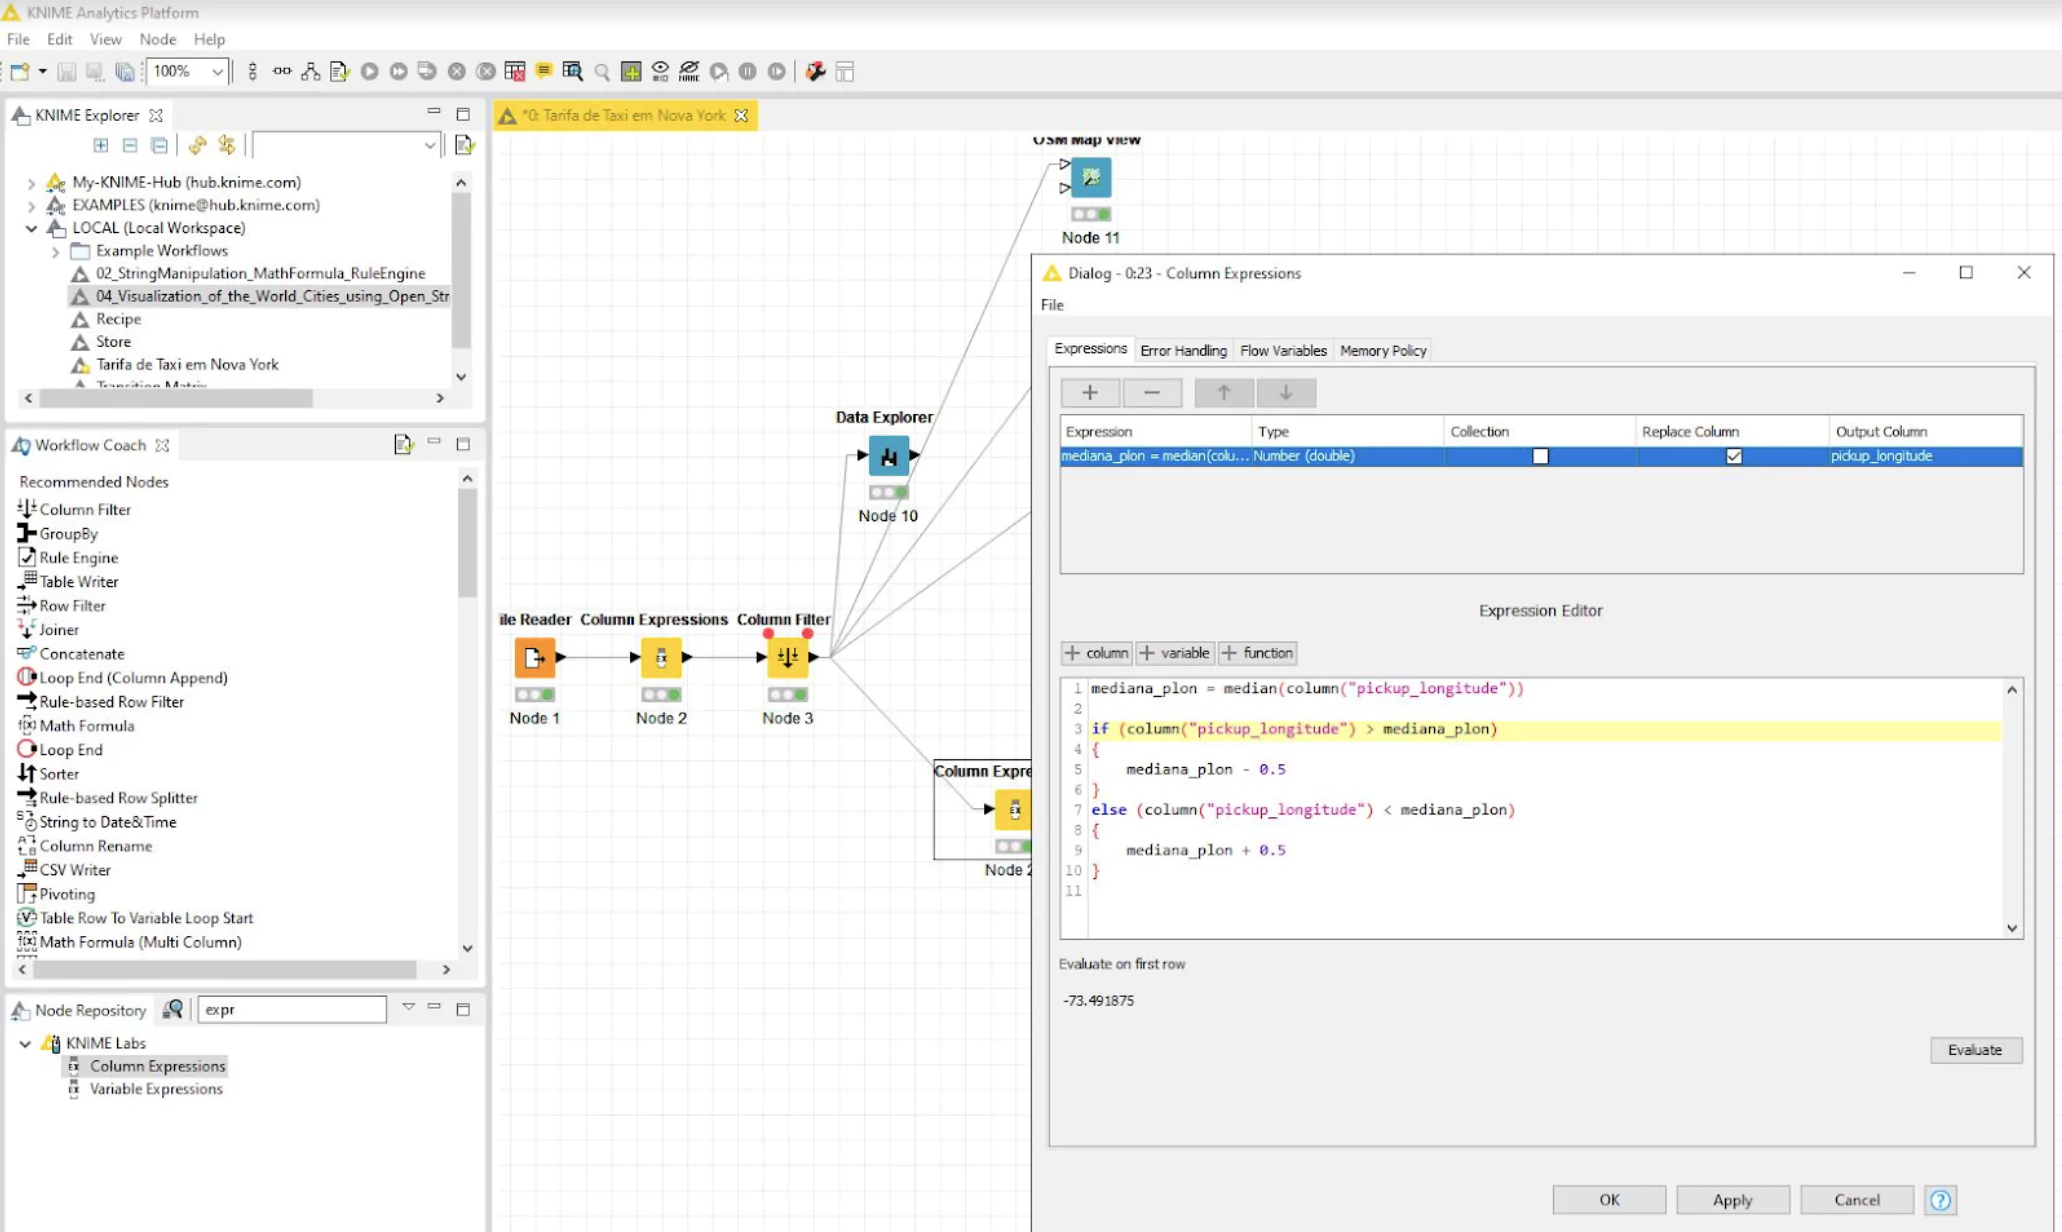Toggle Evaluate on first row option
Viewport: 2062px width, 1232px height.
pos(1122,963)
